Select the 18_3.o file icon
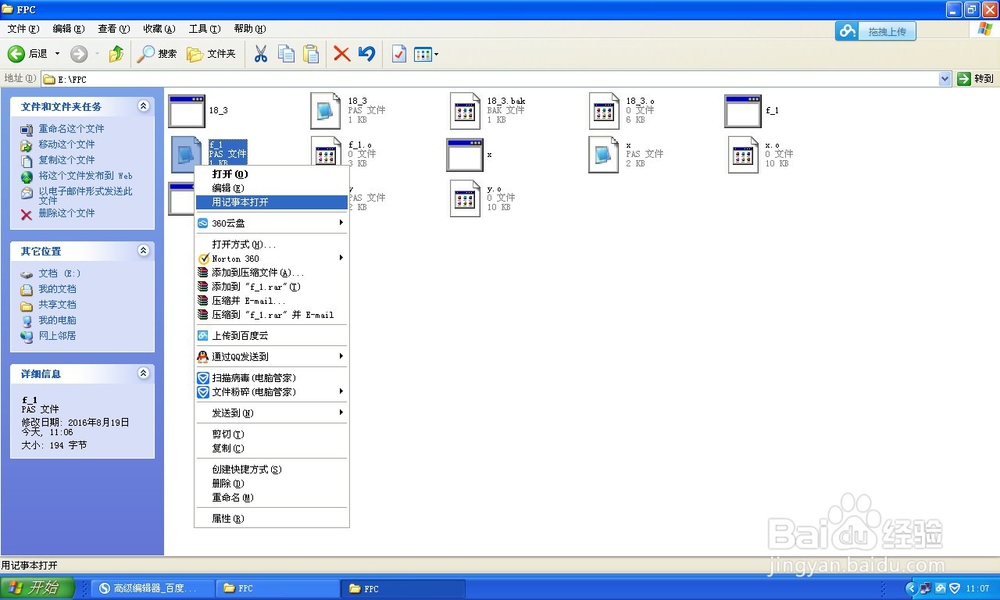The image size is (1000, 600). pyautogui.click(x=604, y=111)
